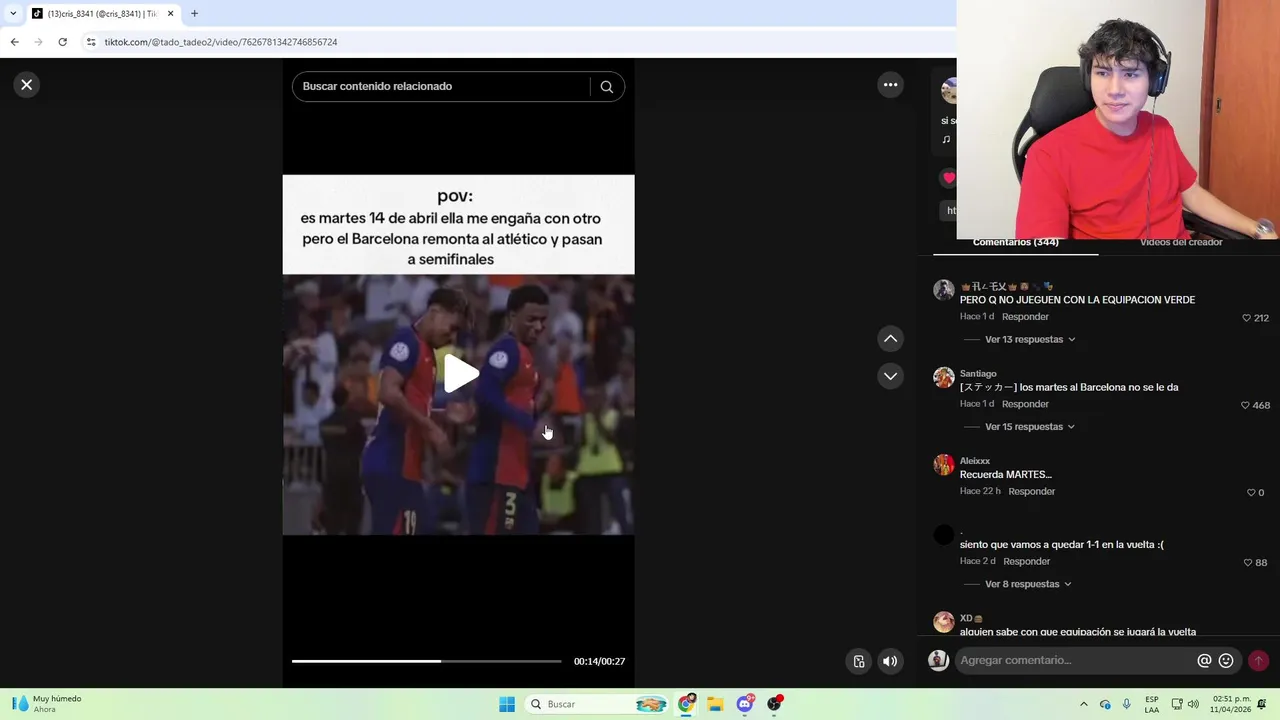The image size is (1280, 720).
Task: Show hidden system tray icons chevron
Action: coord(1083,704)
